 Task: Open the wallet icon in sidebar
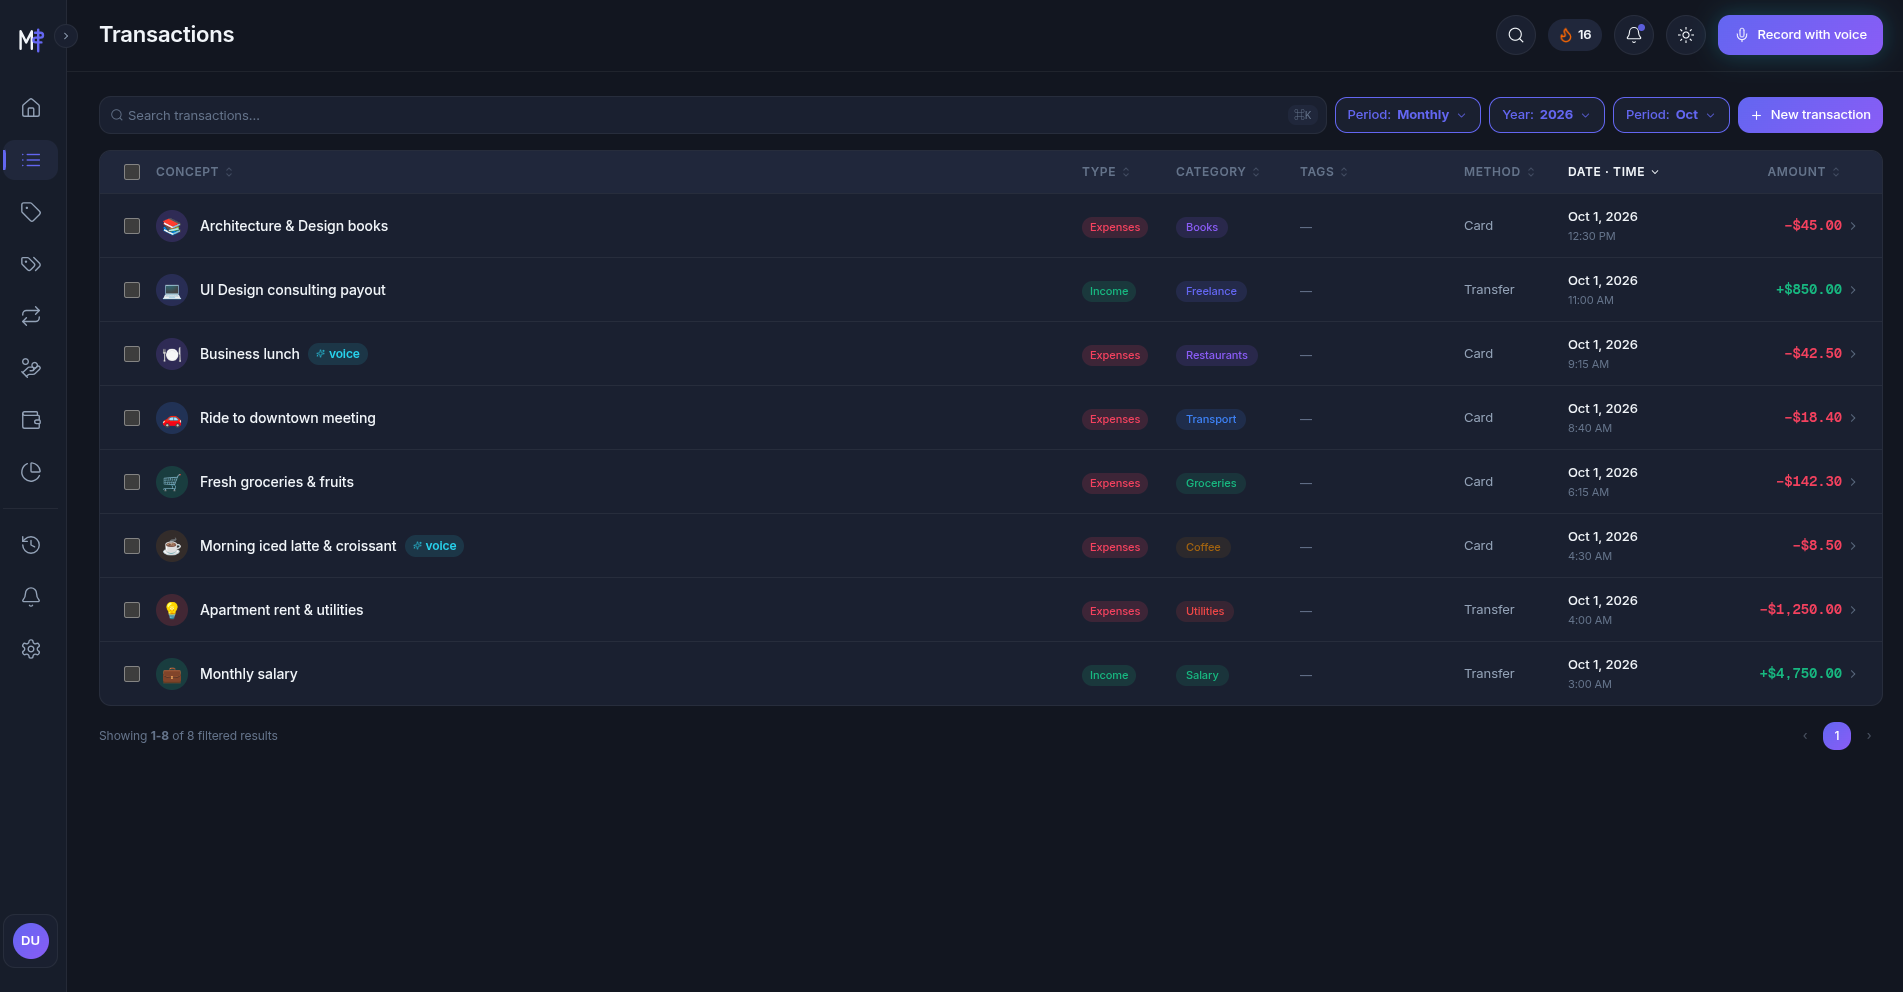[x=31, y=420]
